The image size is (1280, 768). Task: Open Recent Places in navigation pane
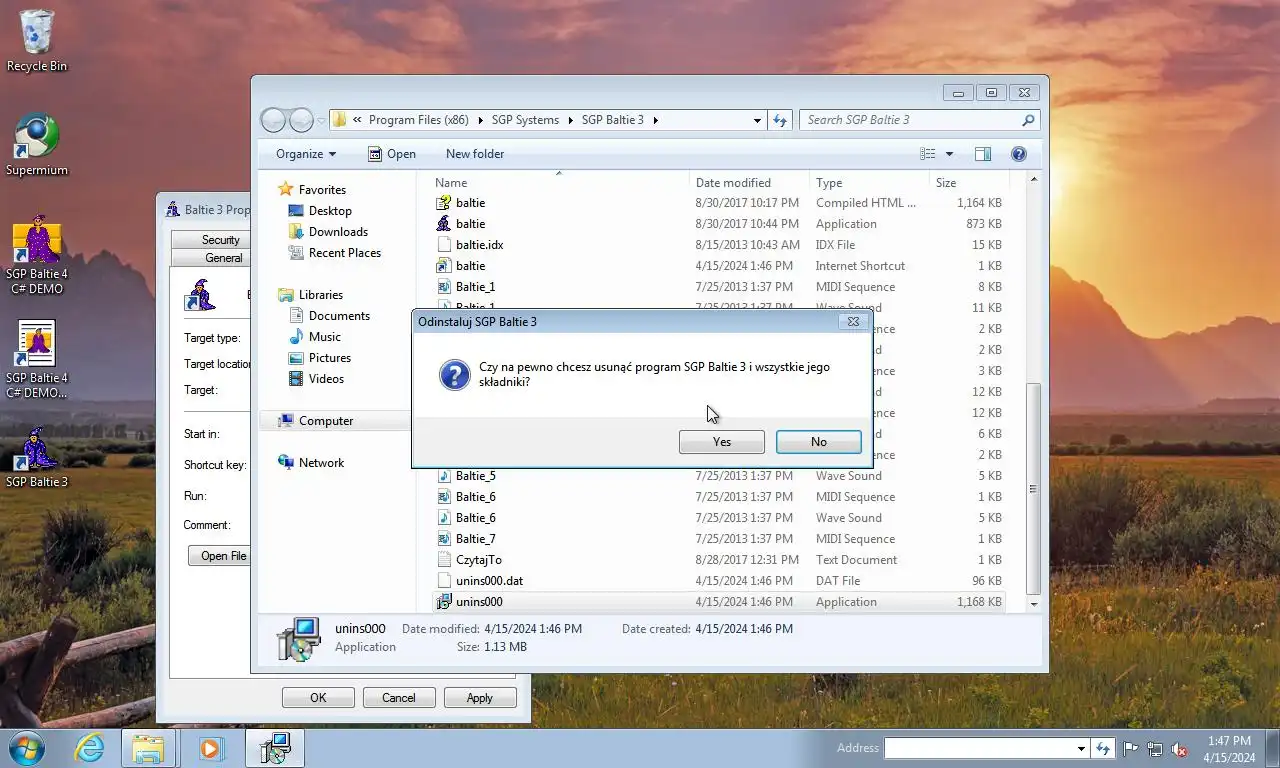[x=345, y=253]
